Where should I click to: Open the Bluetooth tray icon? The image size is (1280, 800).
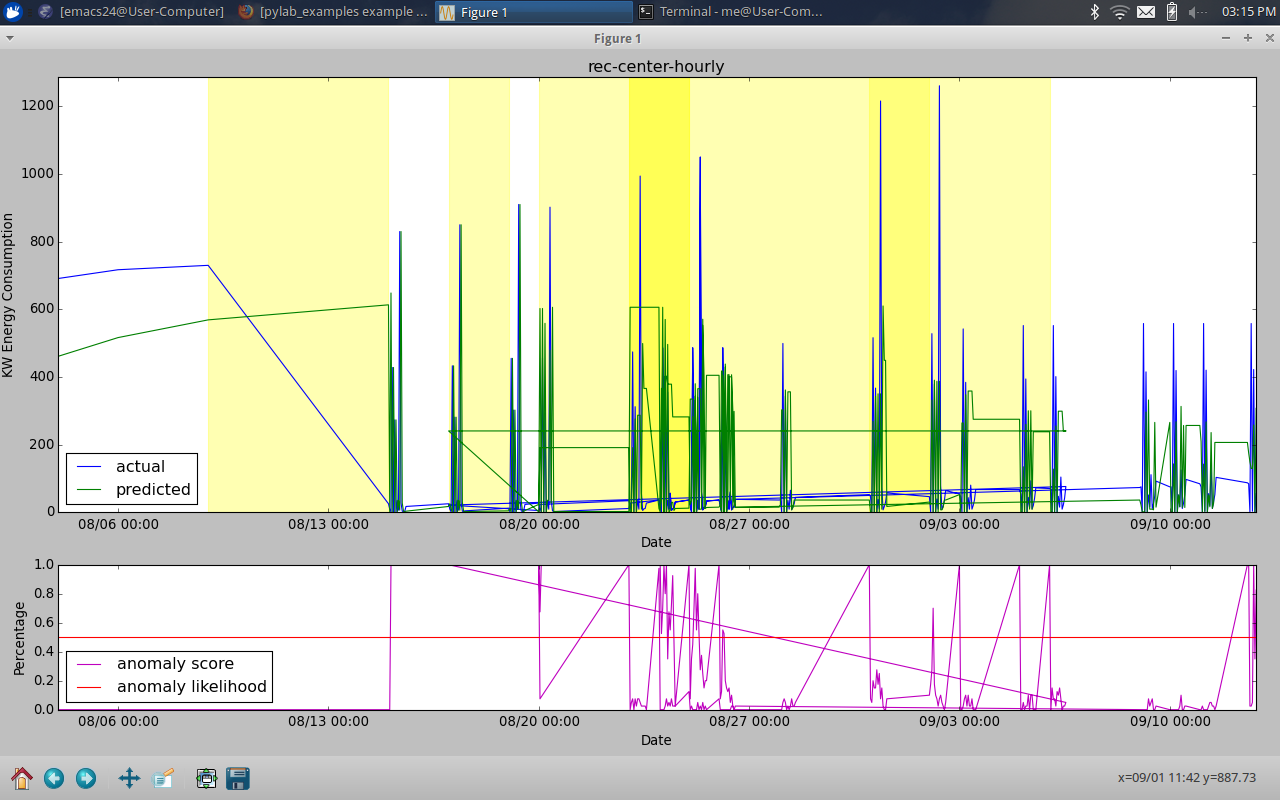1095,12
